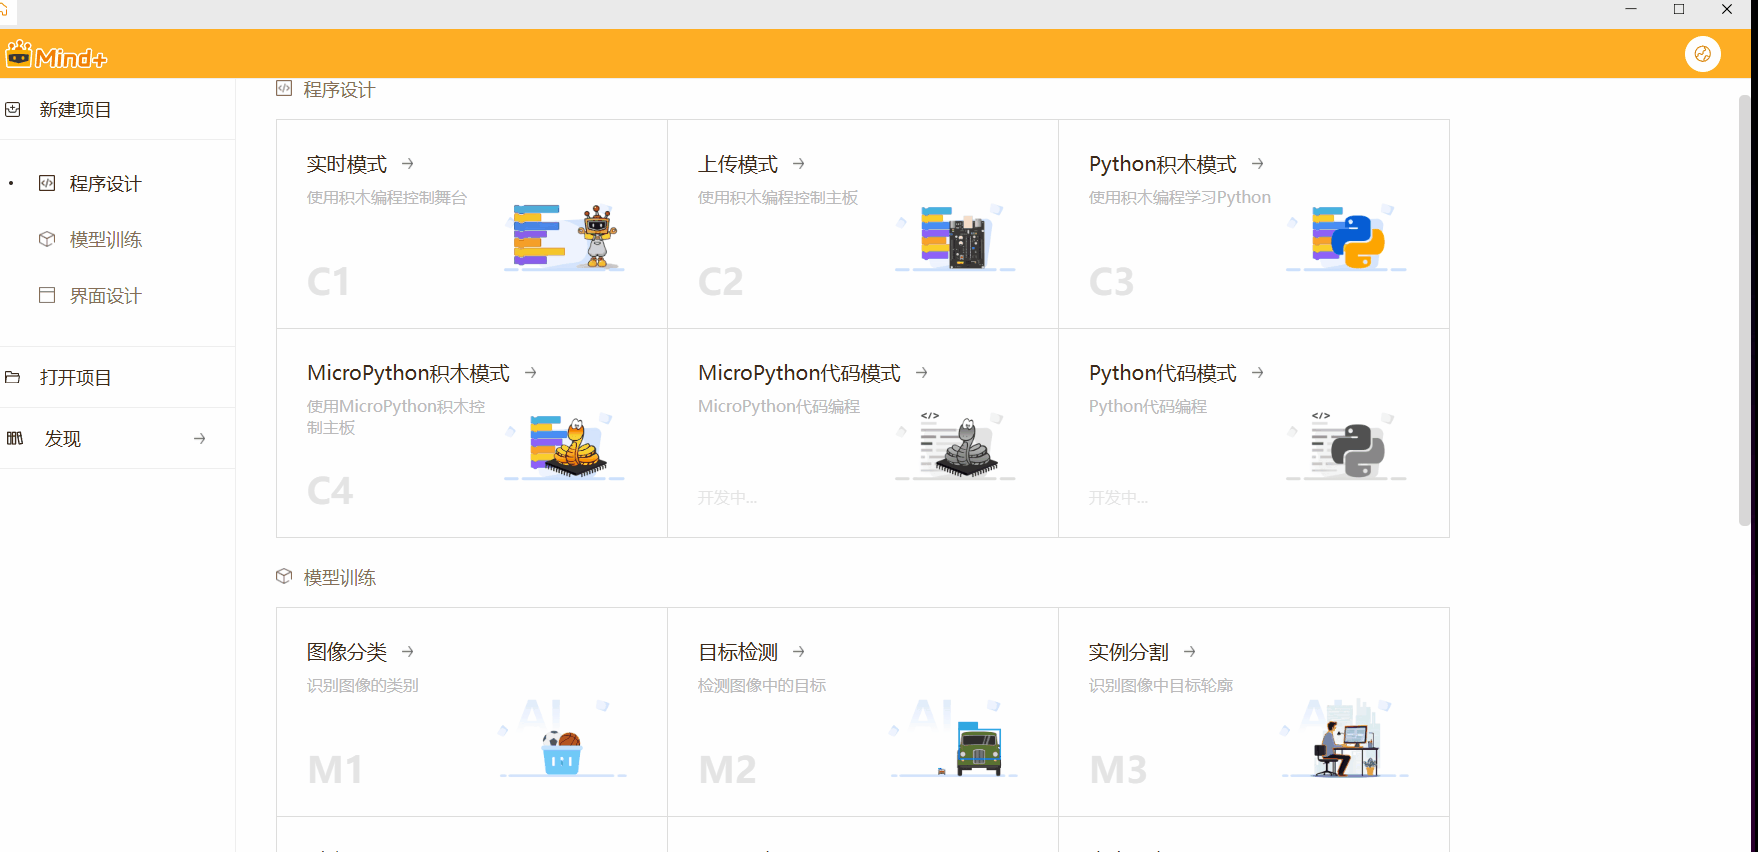Click the 目标检测 truck illustration
The width and height of the screenshot is (1758, 852).
[x=955, y=739]
